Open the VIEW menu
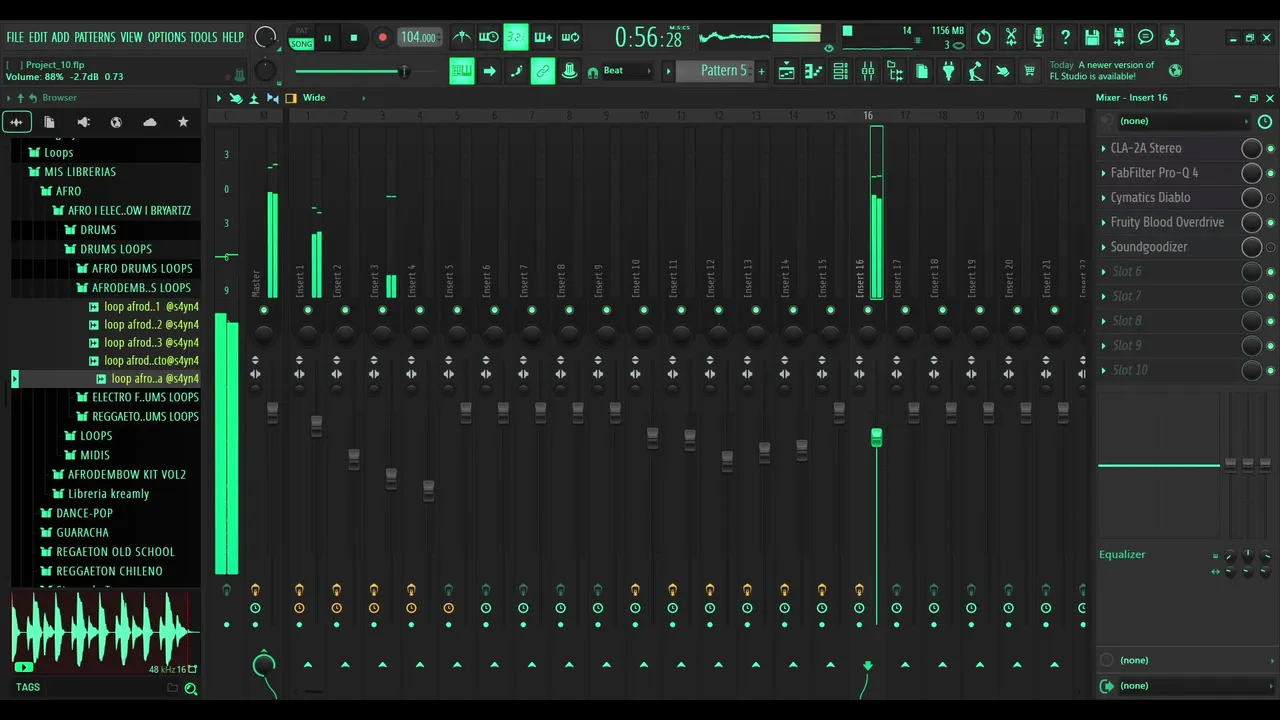Image resolution: width=1280 pixels, height=720 pixels. coord(132,37)
